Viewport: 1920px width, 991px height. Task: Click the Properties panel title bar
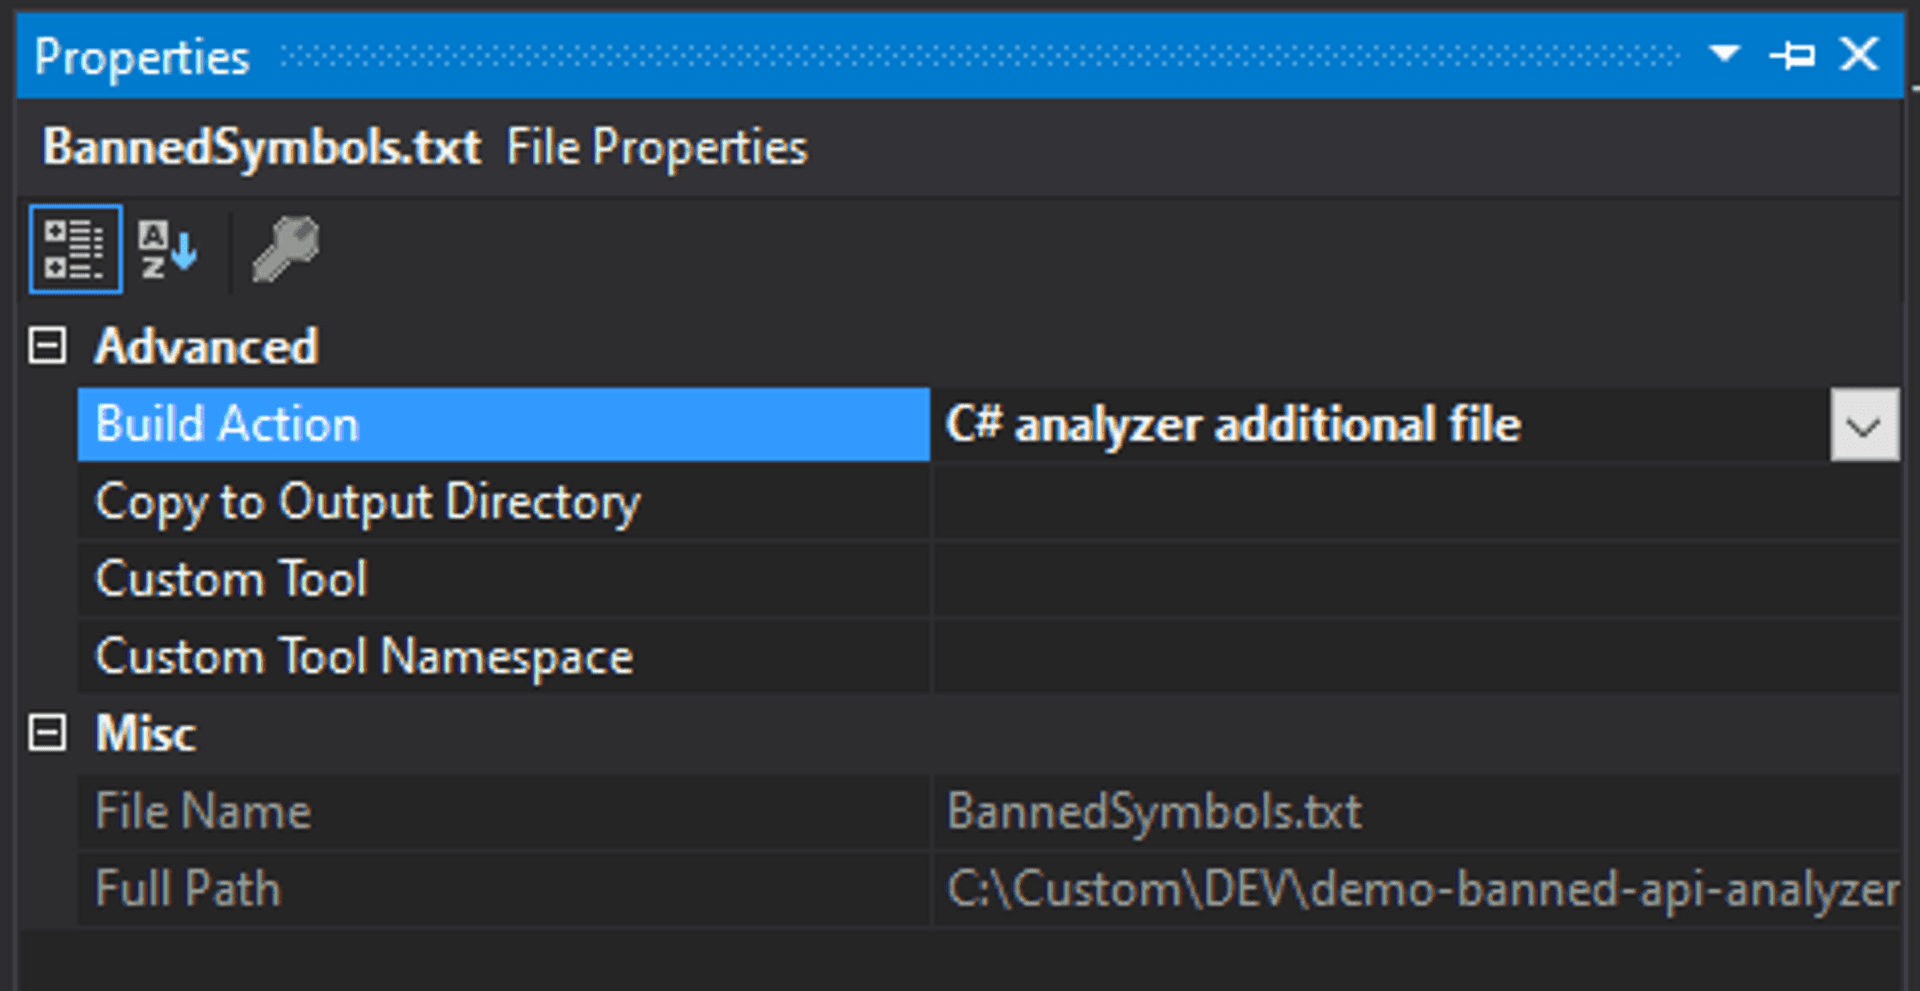pyautogui.click(x=143, y=55)
